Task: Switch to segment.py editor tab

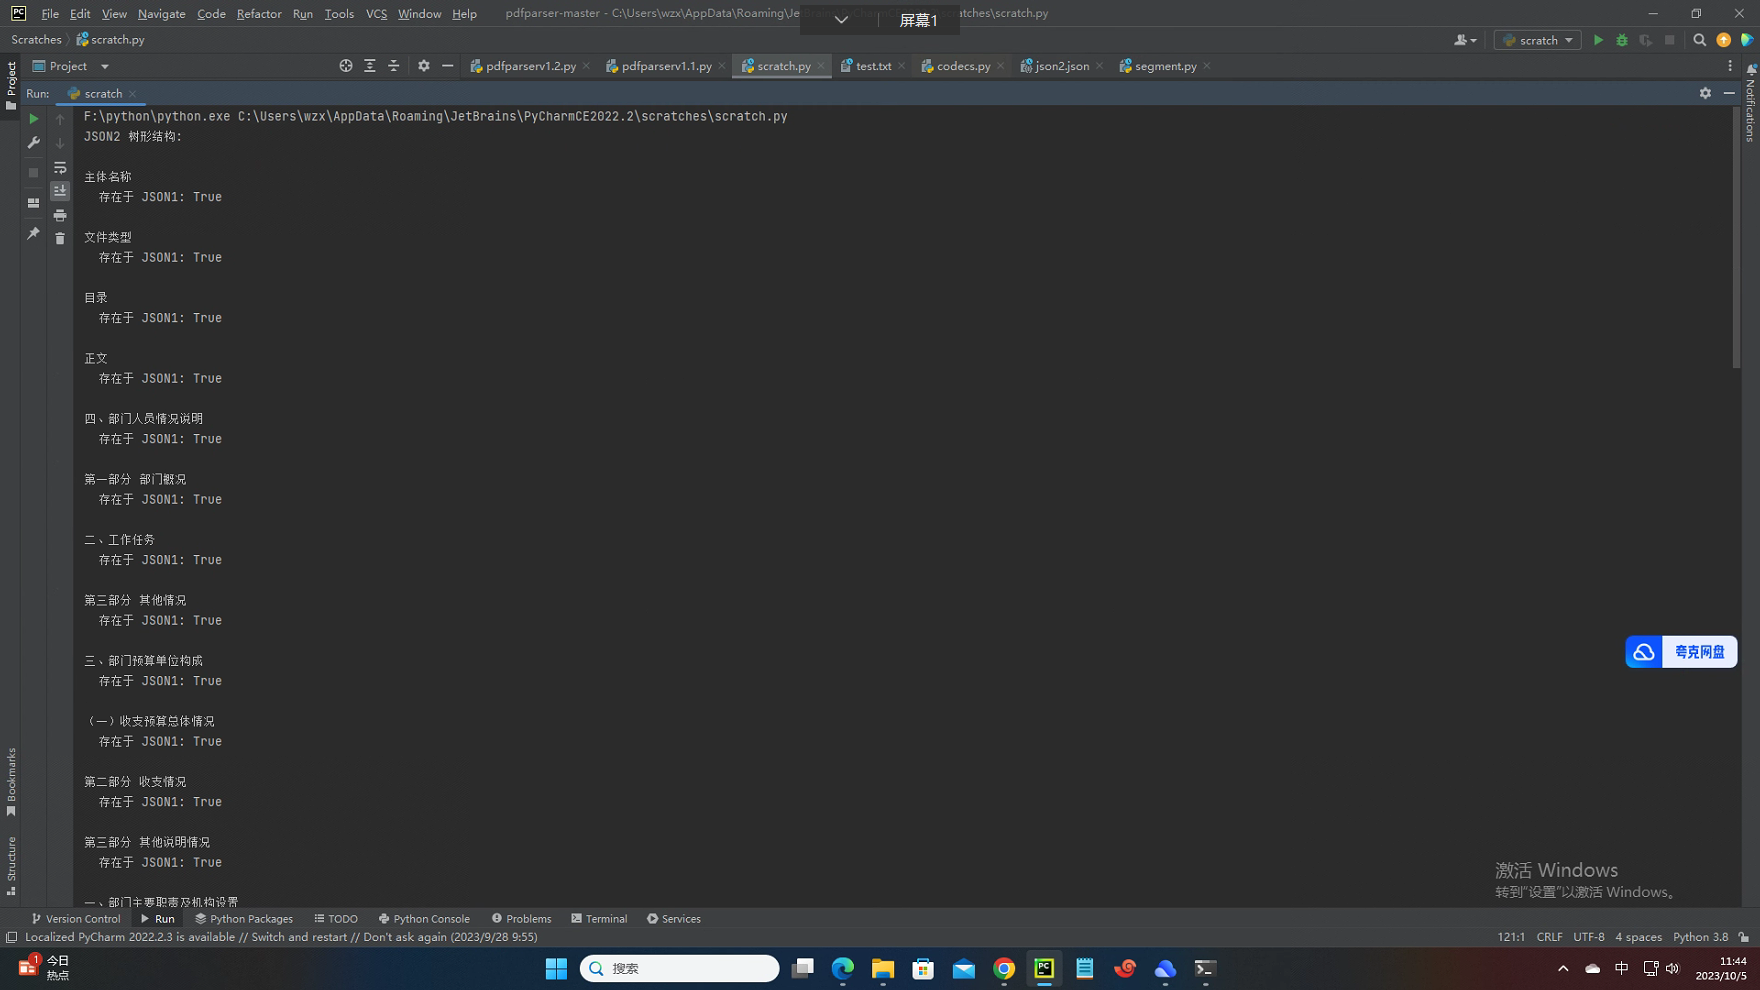Action: click(1165, 66)
